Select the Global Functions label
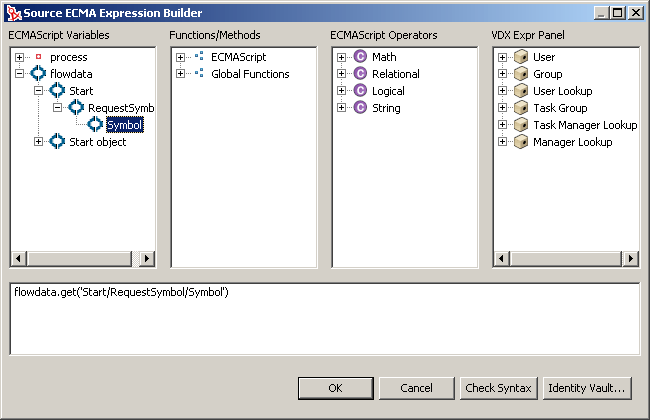The height and width of the screenshot is (420, 650). [250, 74]
